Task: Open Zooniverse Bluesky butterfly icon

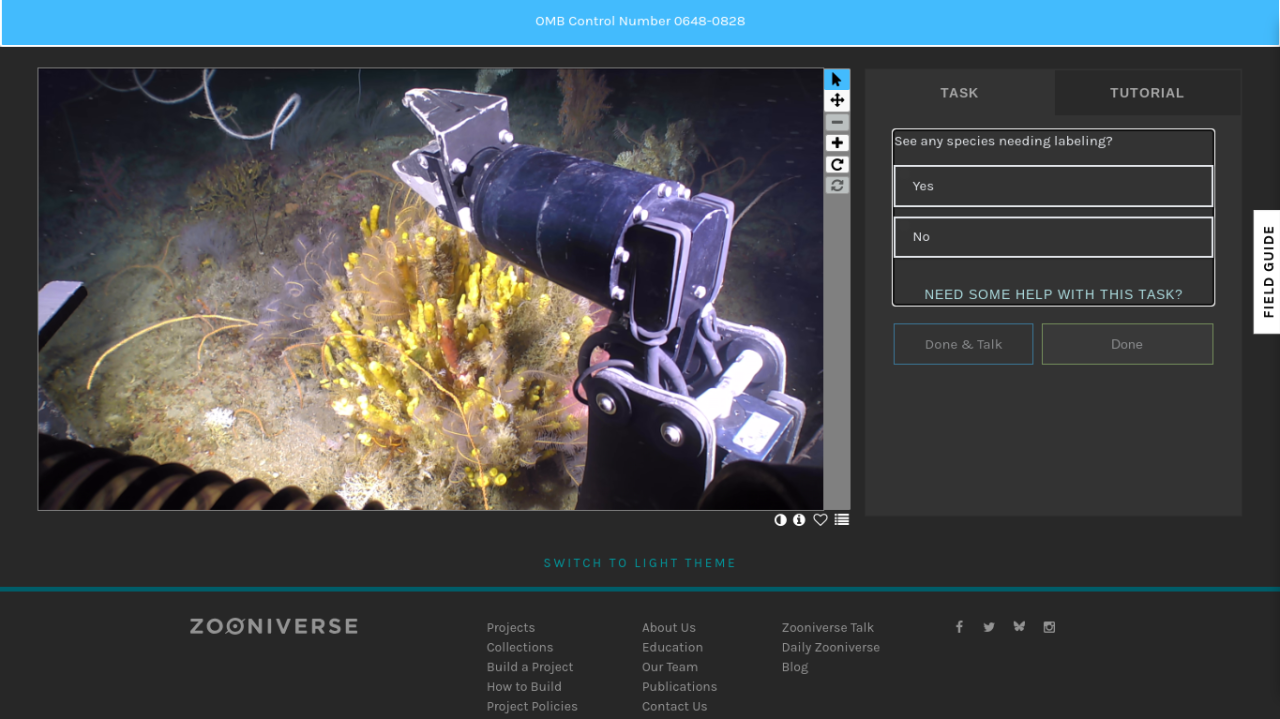Action: coord(1019,627)
